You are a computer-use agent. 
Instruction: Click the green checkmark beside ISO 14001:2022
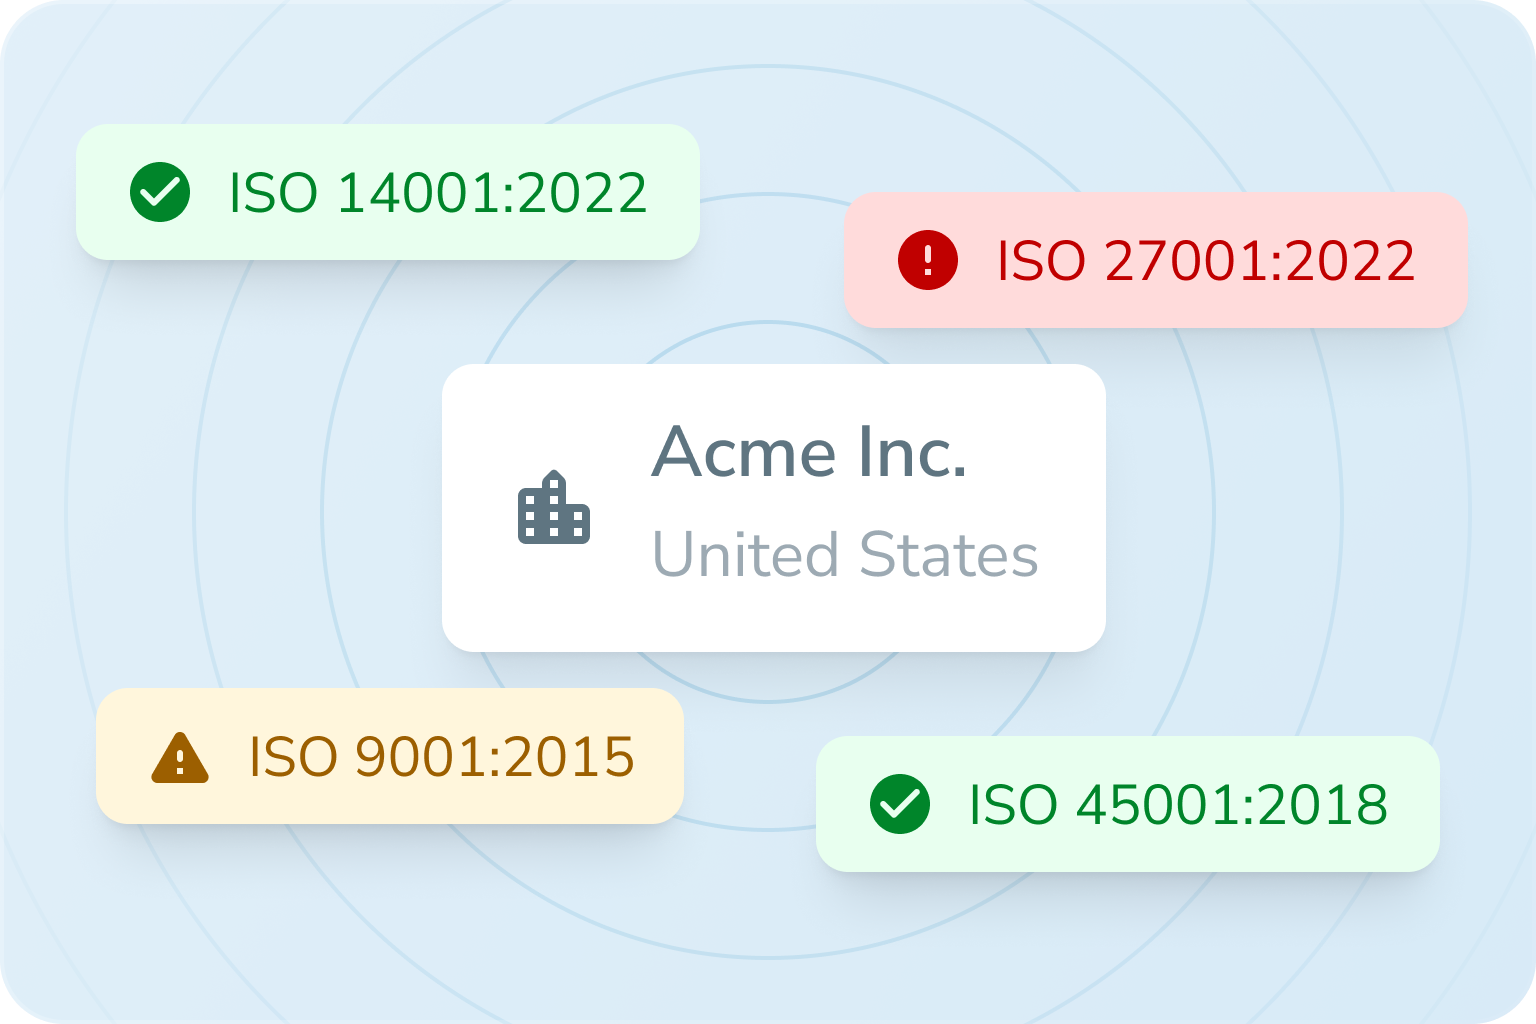(x=160, y=193)
